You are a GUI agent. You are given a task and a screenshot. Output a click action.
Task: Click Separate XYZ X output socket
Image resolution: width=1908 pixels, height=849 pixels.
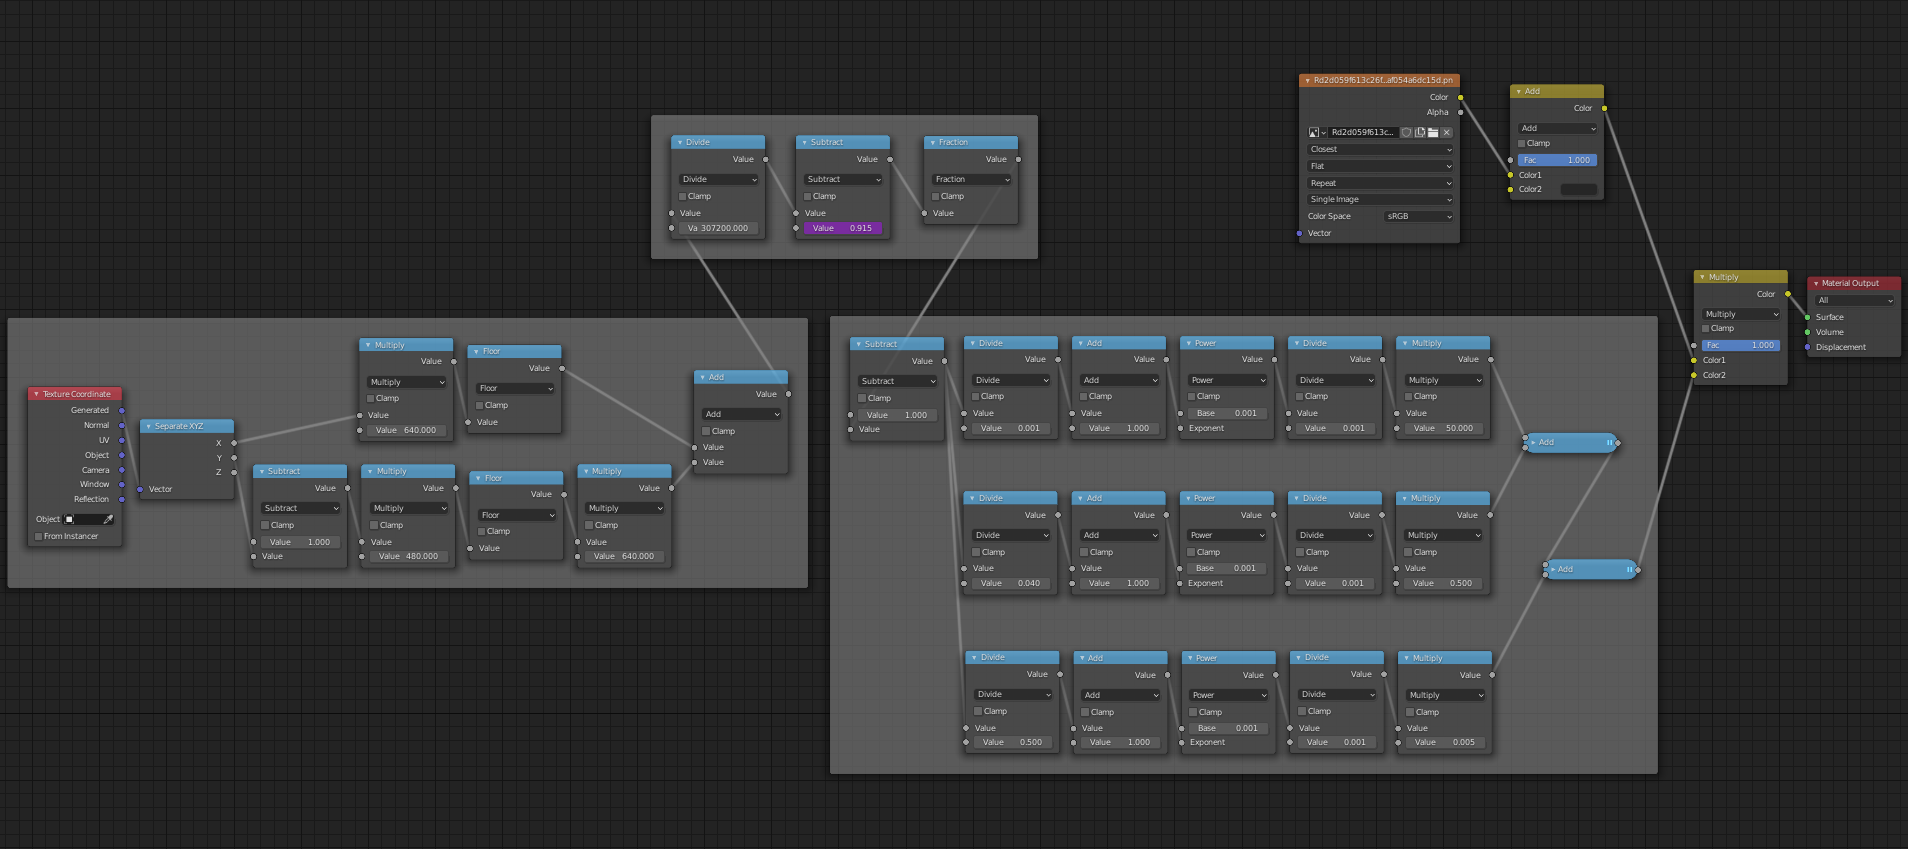[x=234, y=443]
